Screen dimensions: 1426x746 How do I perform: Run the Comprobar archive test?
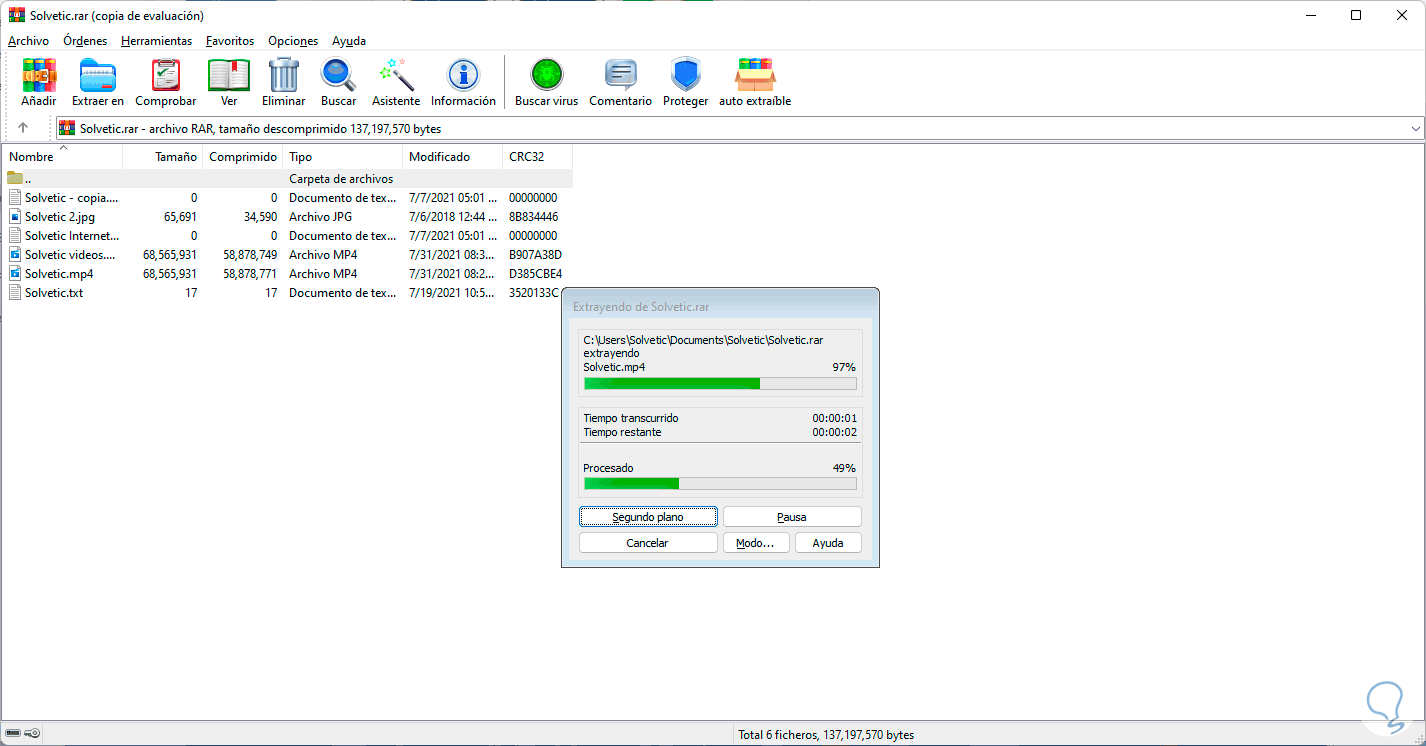point(166,76)
